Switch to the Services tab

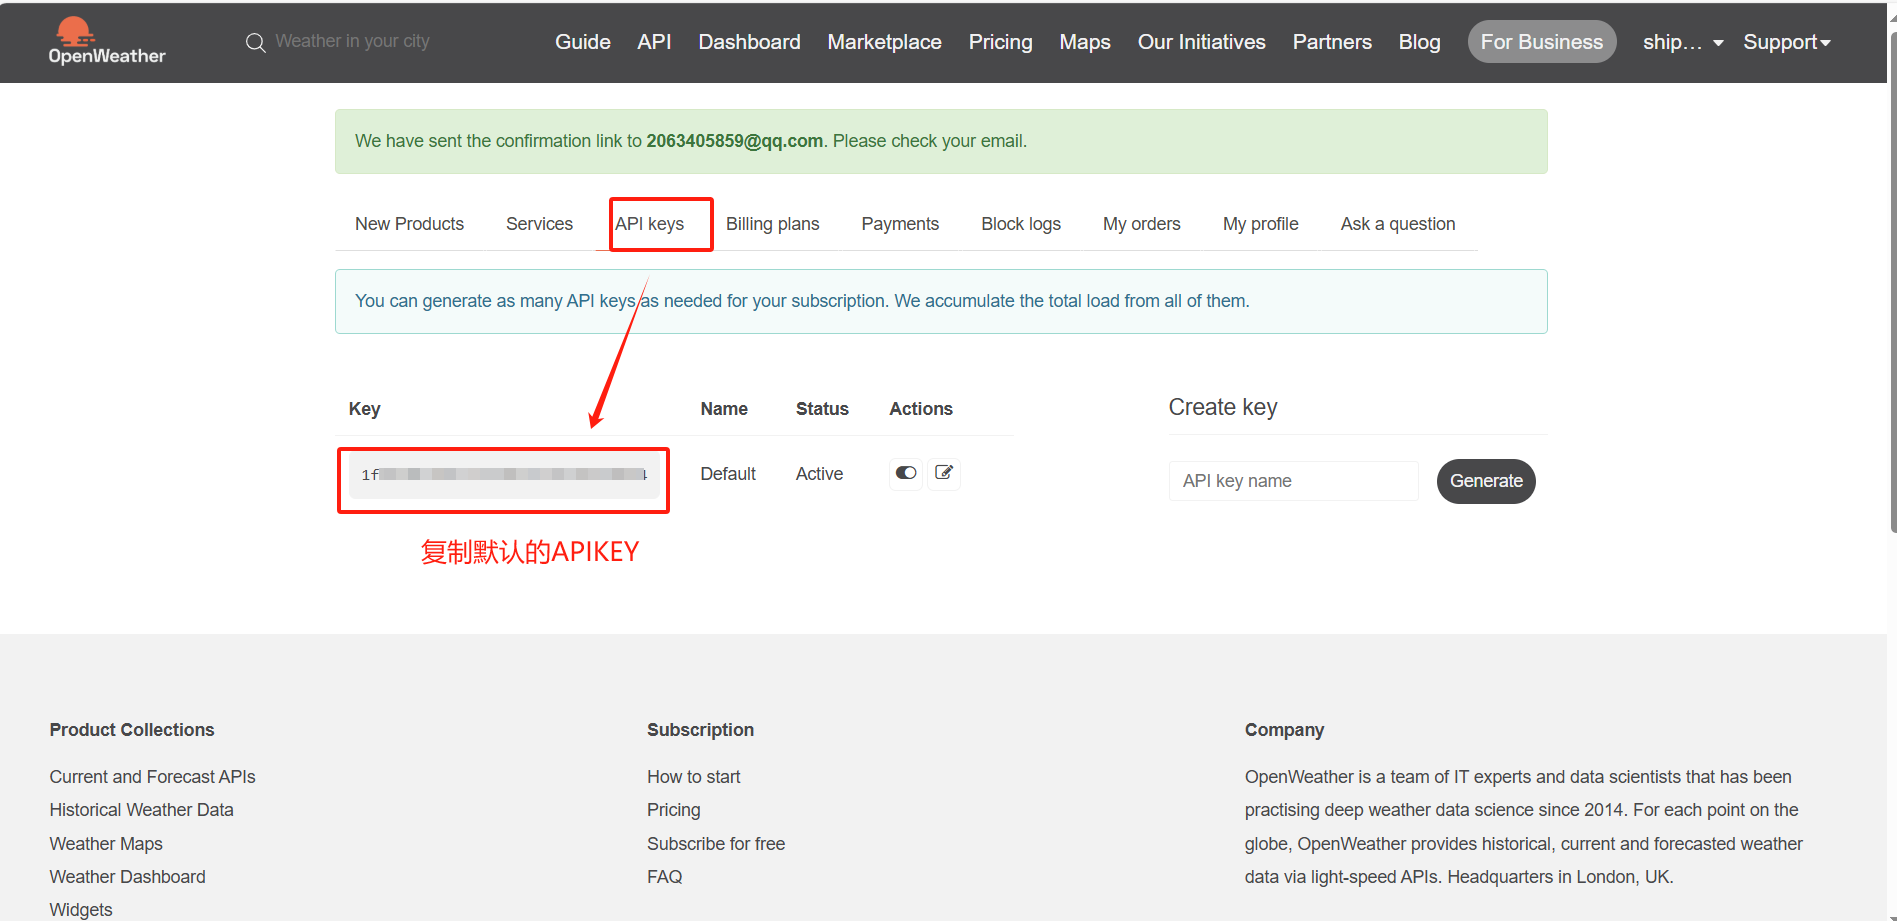[539, 224]
